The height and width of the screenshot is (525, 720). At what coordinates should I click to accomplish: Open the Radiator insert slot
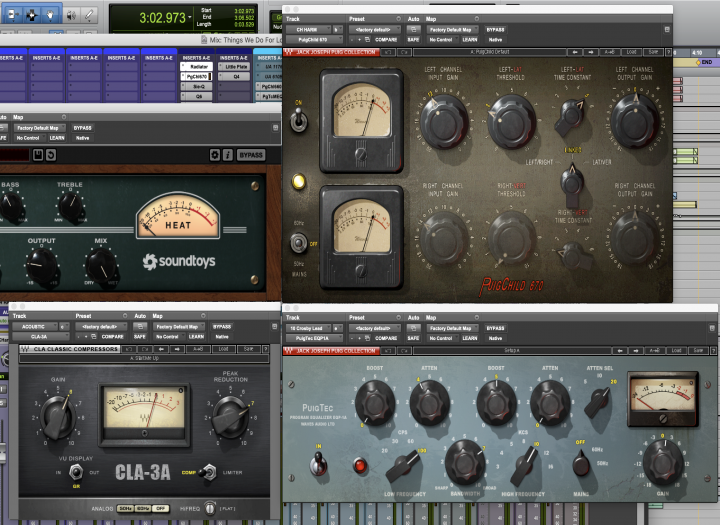pyautogui.click(x=197, y=67)
